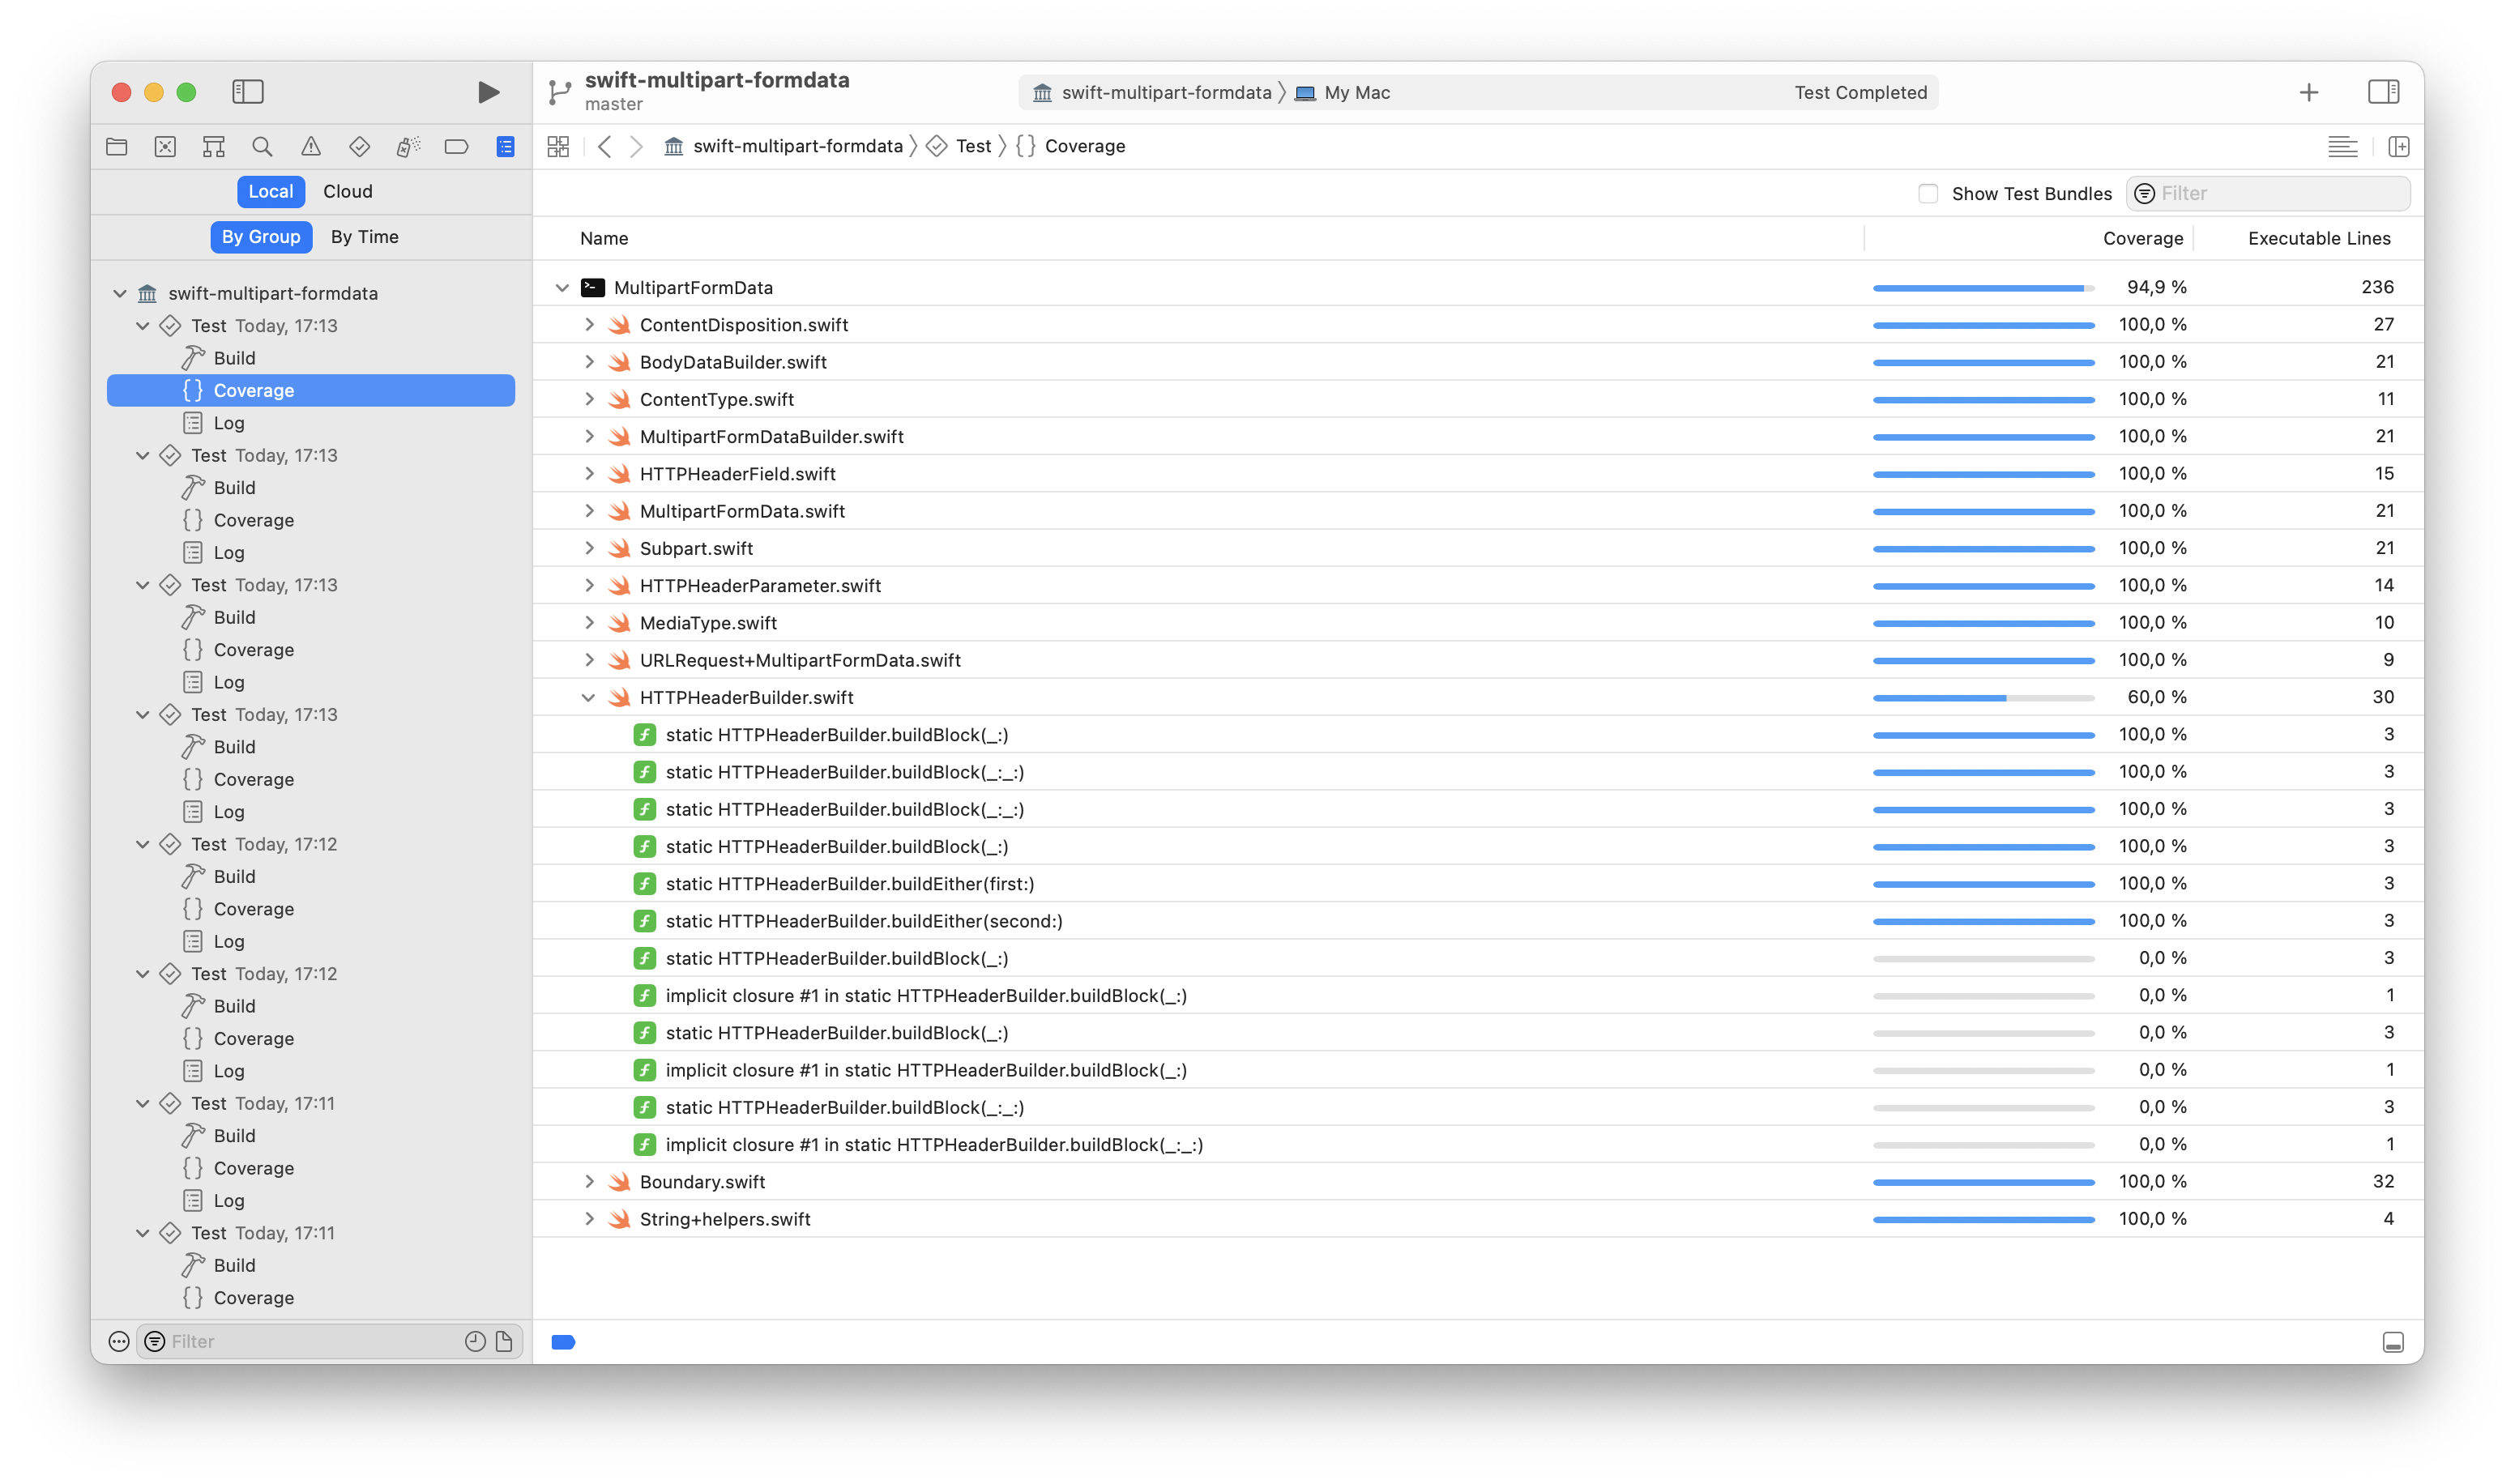Image resolution: width=2515 pixels, height=1484 pixels.
Task: Switch to Cloud results
Action: (x=347, y=191)
